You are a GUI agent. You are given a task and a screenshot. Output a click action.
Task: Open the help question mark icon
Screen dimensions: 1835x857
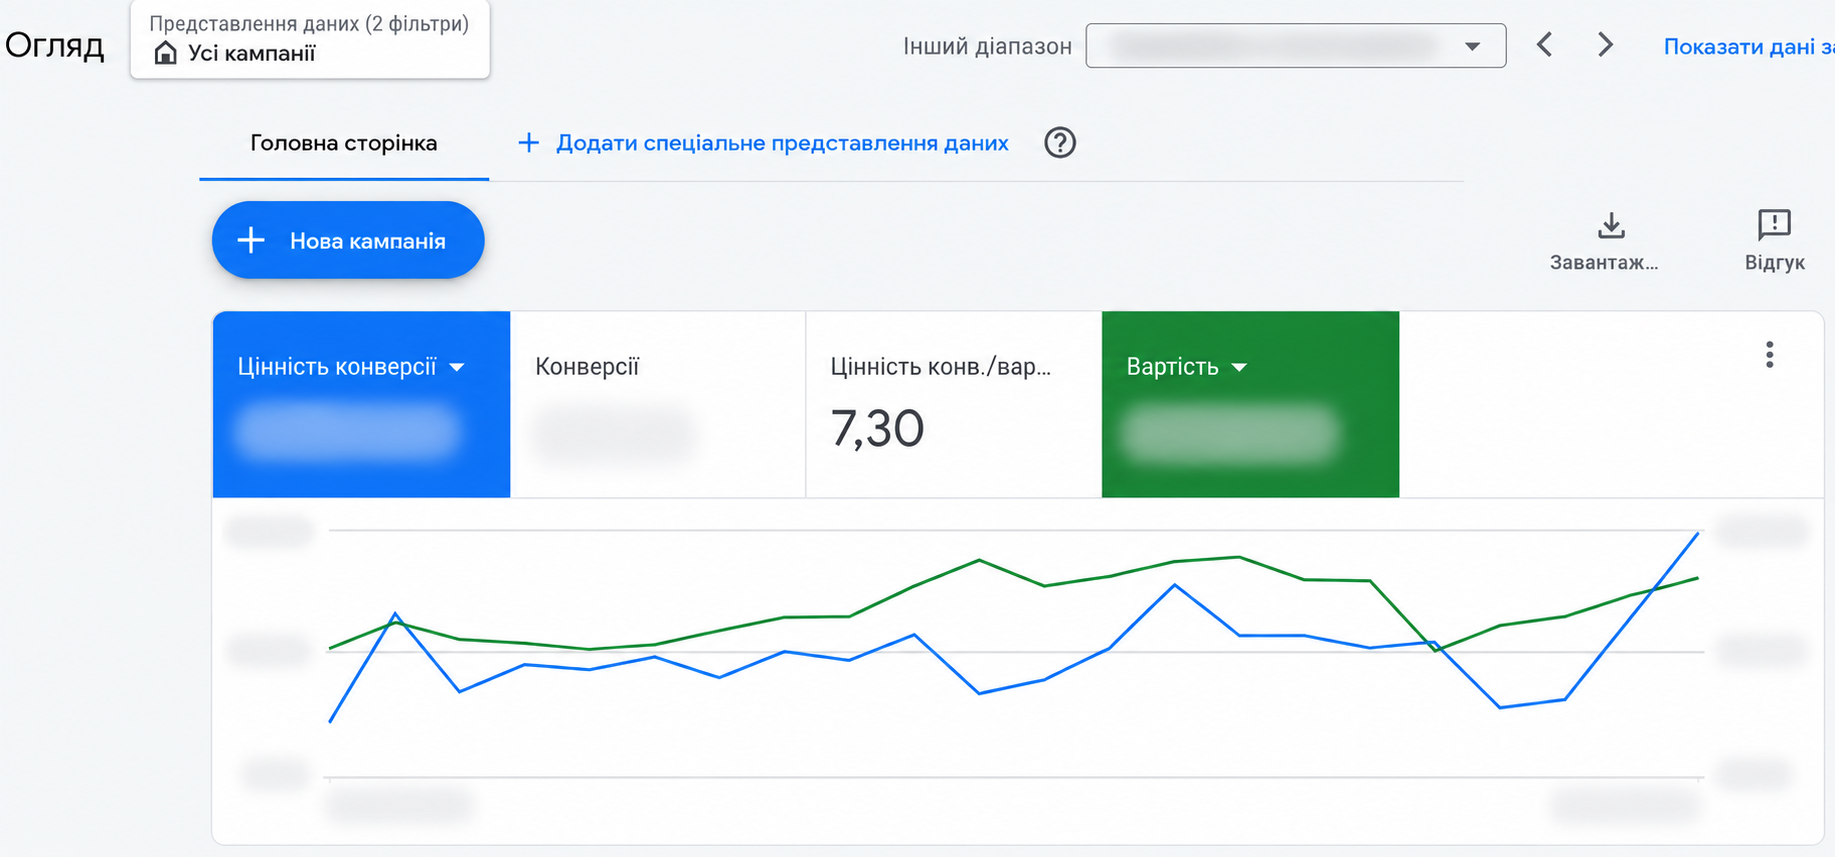[x=1060, y=143]
